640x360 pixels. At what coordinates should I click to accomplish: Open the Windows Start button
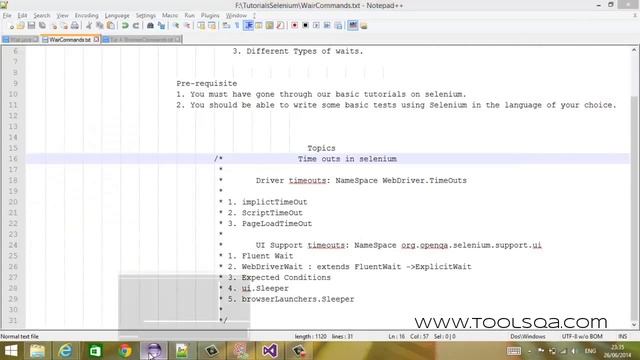pos(11,351)
